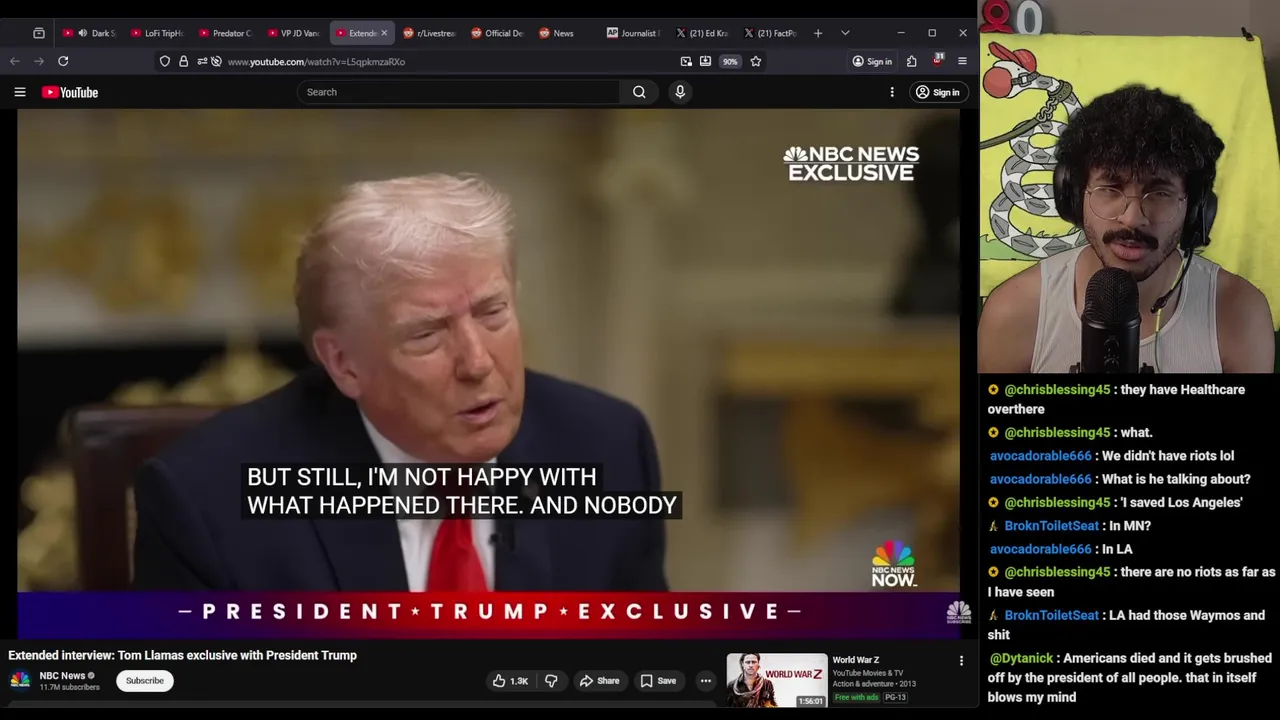This screenshot has height=720, width=1280.
Task: Open site permissions icon in address bar
Action: tap(202, 61)
